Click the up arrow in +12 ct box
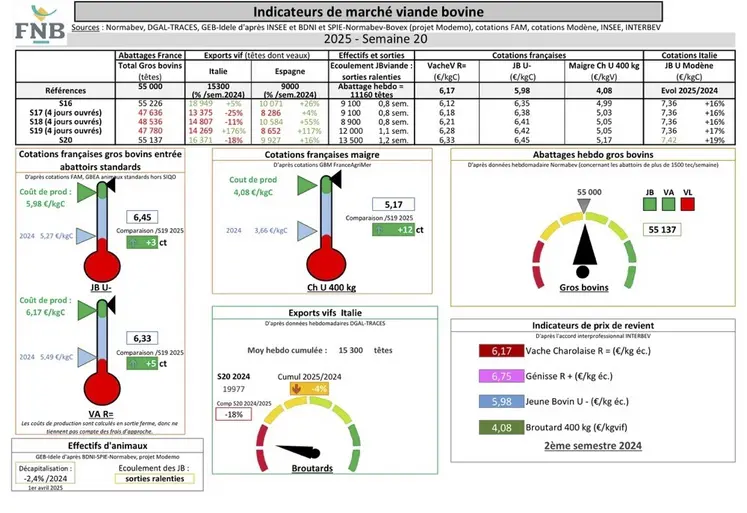The width and height of the screenshot is (747, 513). [379, 230]
